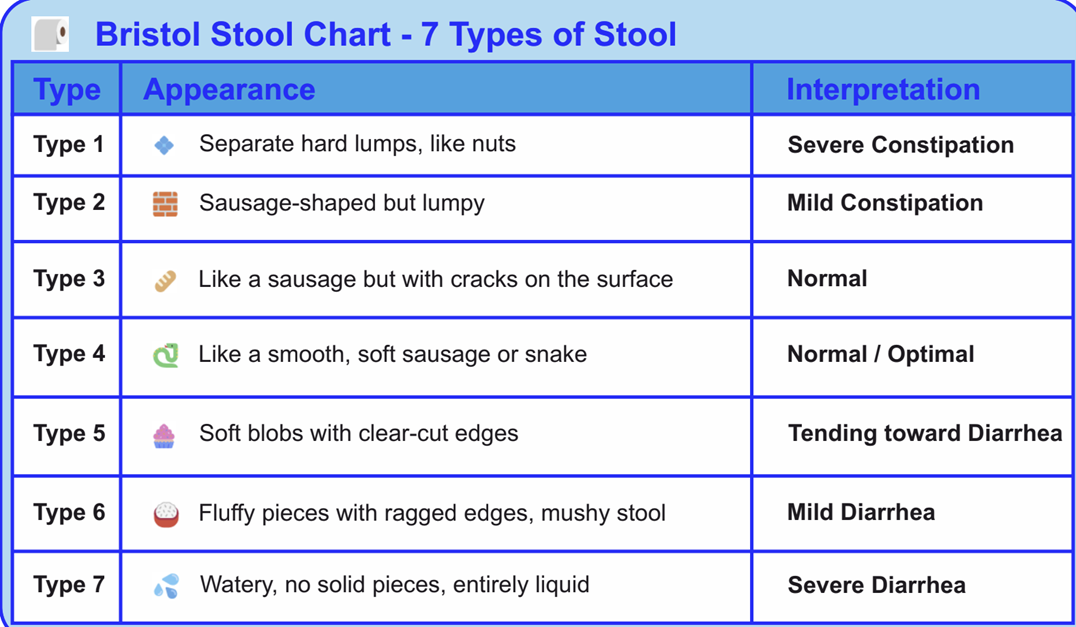Click the toilet paper roll icon

pyautogui.click(x=50, y=34)
